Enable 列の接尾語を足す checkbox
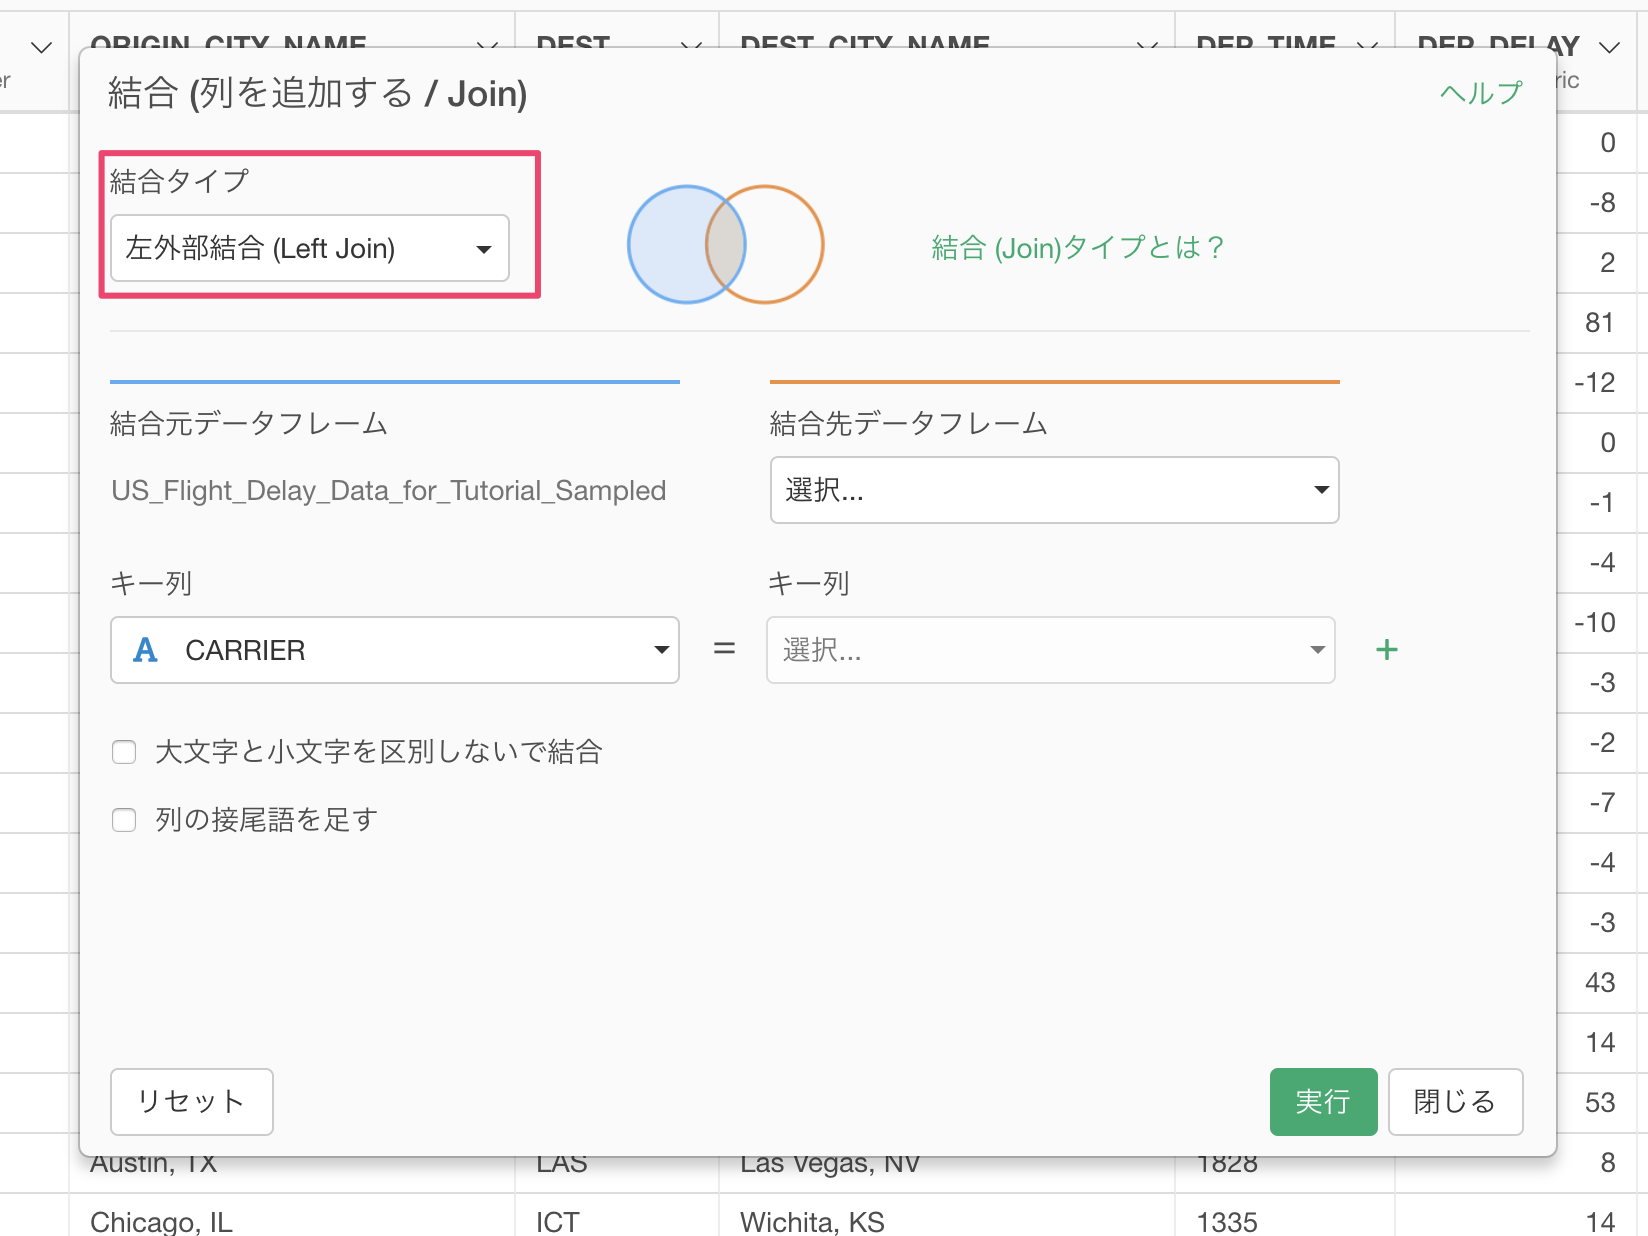The width and height of the screenshot is (1648, 1236). (x=124, y=820)
